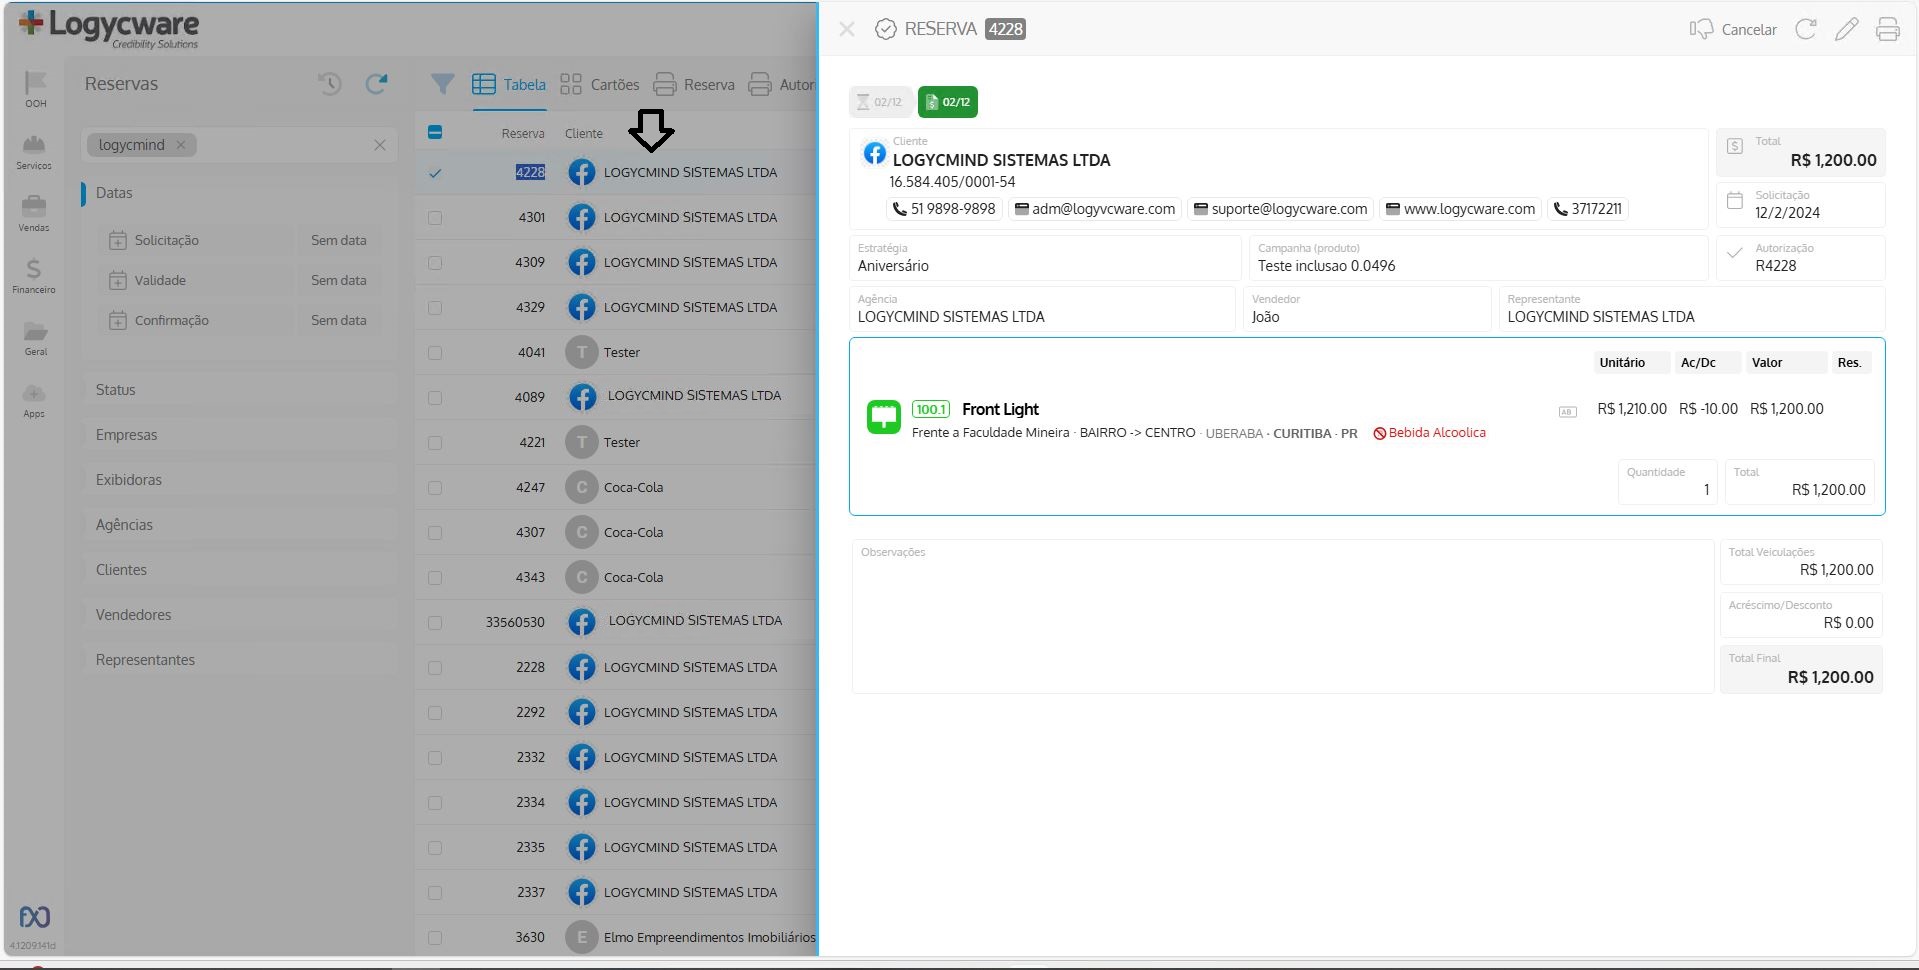Screen dimensions: 1919x970
Task: Click the gray hourglass 02/12 badge
Action: point(880,102)
